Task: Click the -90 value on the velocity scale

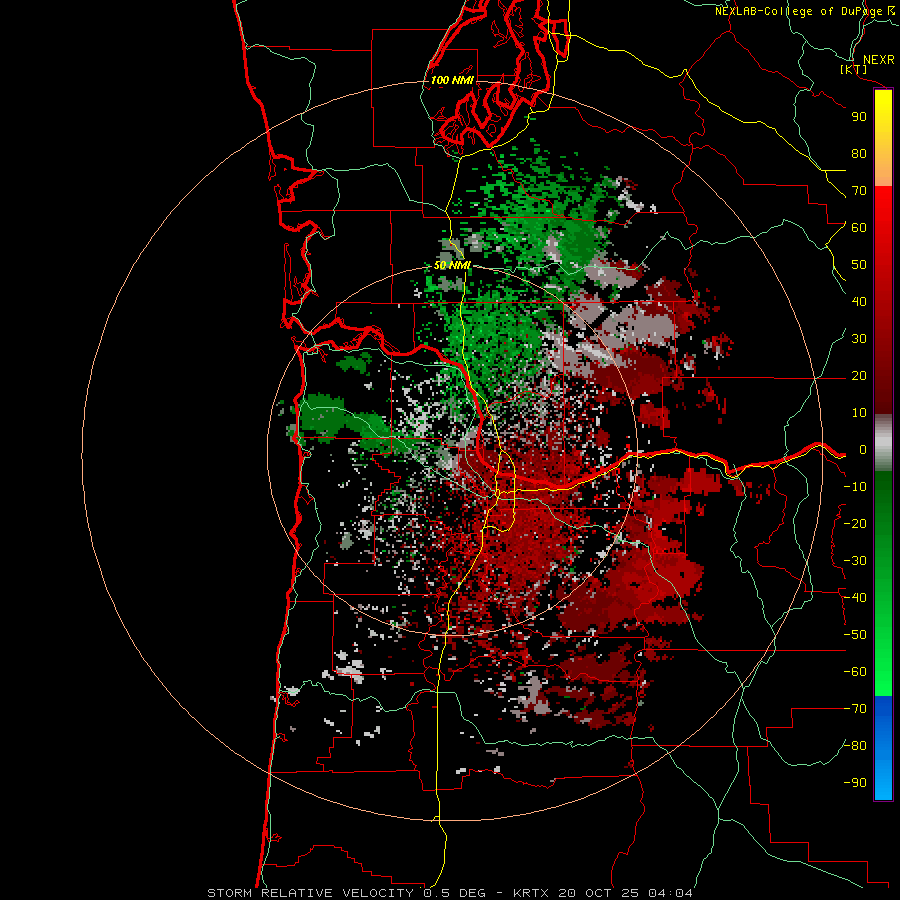Action: [855, 783]
